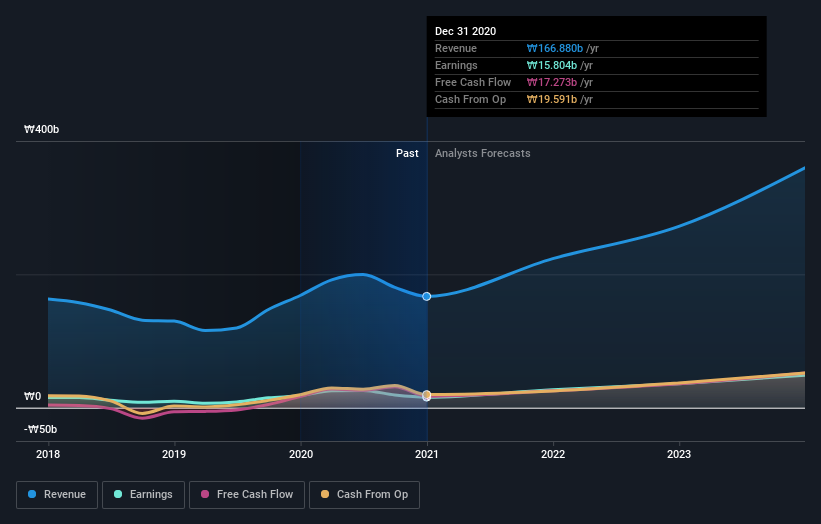Click the ₩166.880b revenue value in tooltip

555,48
